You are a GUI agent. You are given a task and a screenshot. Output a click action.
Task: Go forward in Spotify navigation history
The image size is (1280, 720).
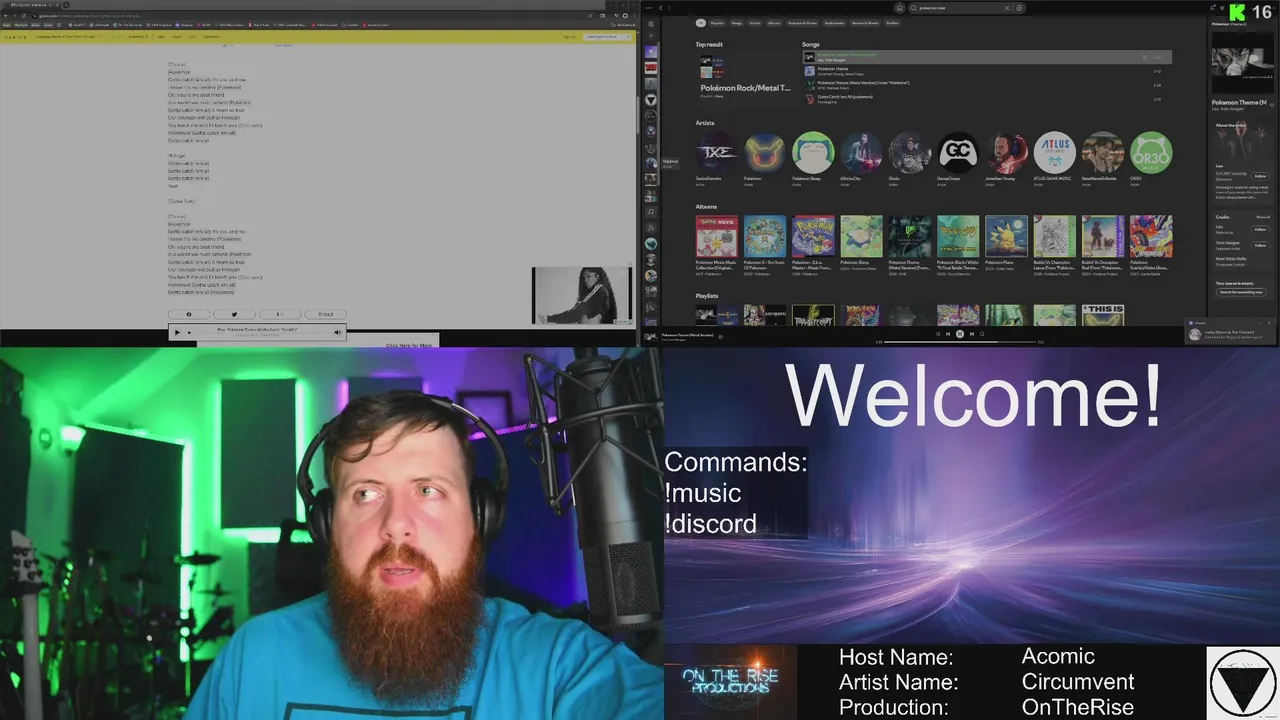(x=669, y=8)
